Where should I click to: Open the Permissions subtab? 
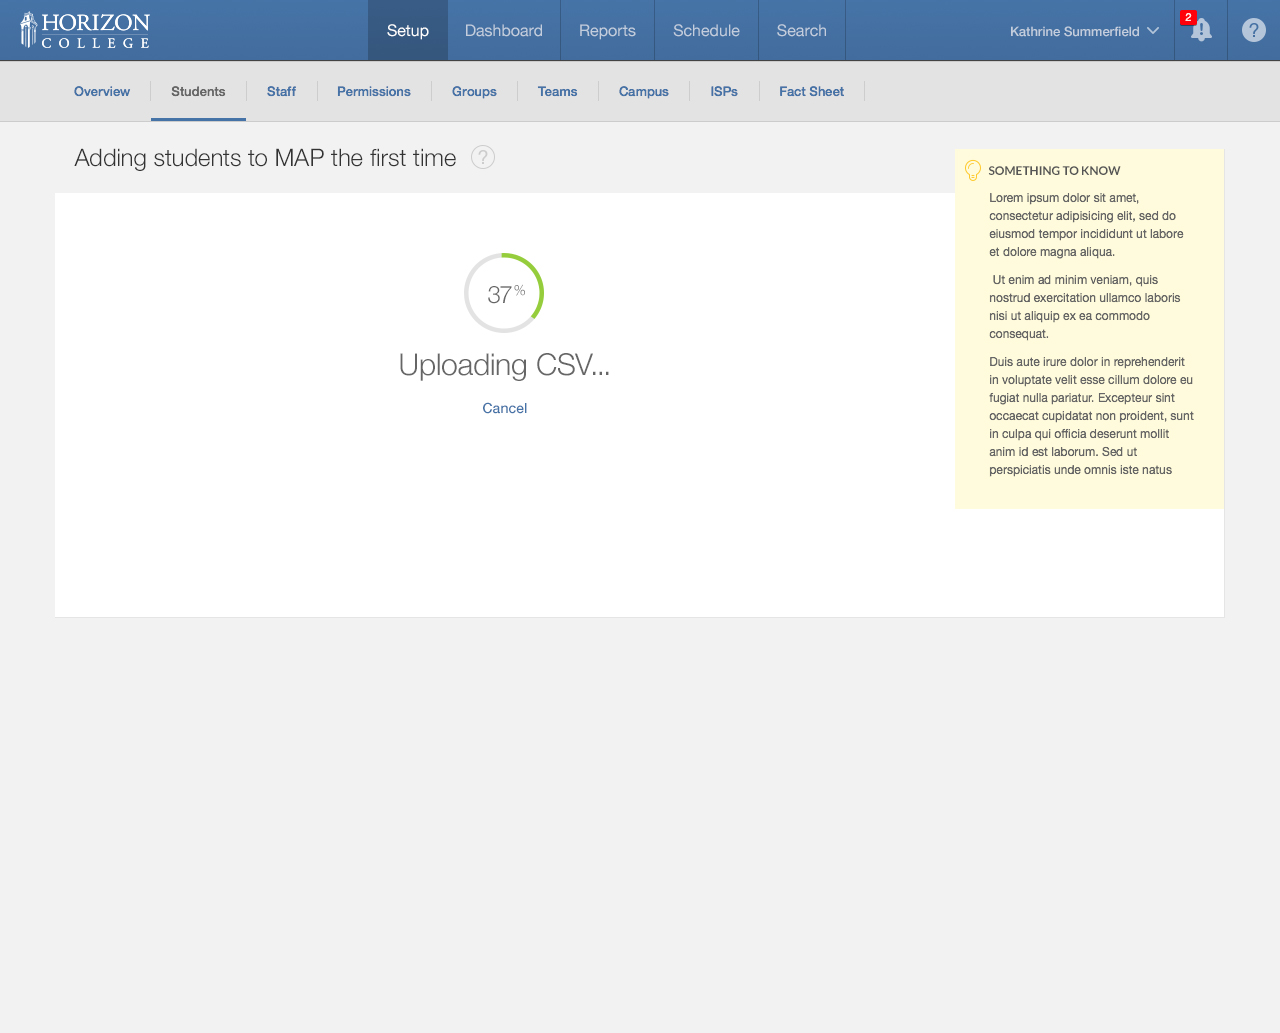[374, 91]
